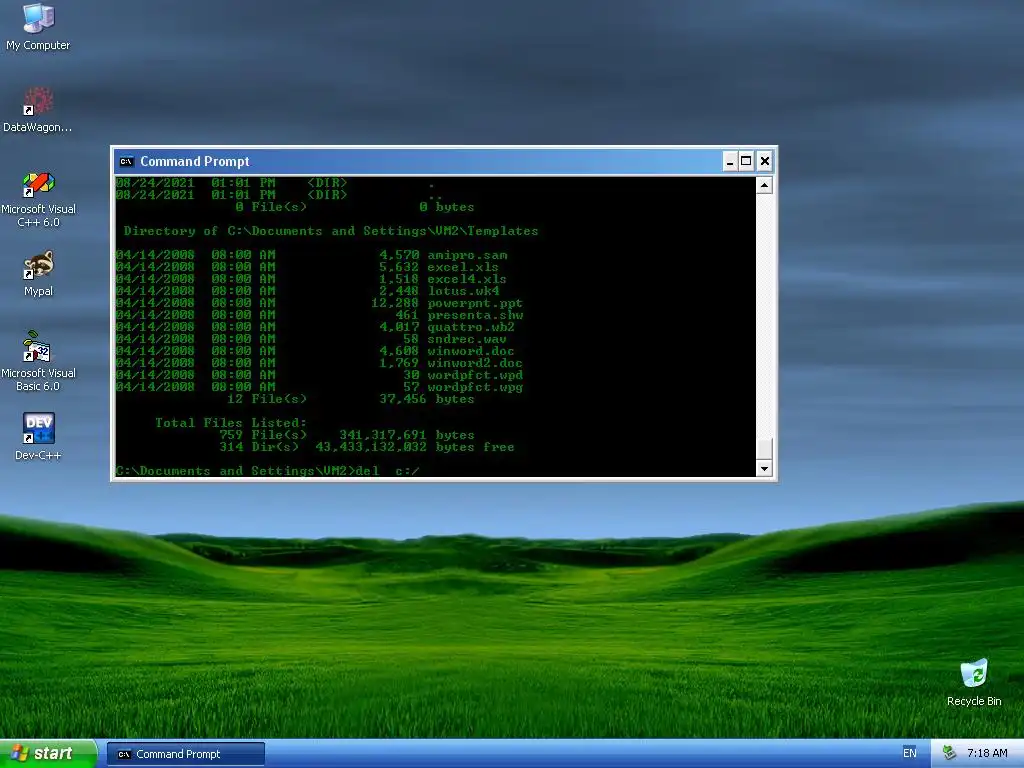The width and height of the screenshot is (1024, 768).
Task: Click the quattro.wb2 file name
Action: coord(471,327)
